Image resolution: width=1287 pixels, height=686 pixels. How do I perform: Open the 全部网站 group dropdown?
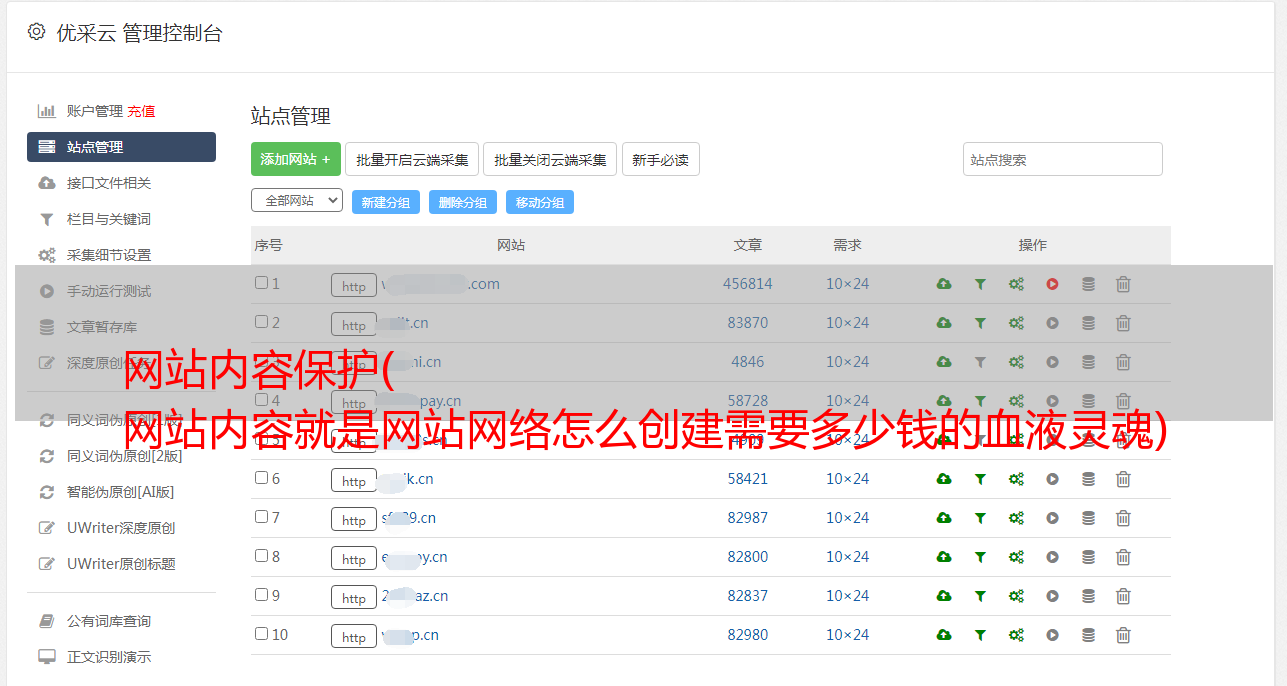click(x=297, y=201)
